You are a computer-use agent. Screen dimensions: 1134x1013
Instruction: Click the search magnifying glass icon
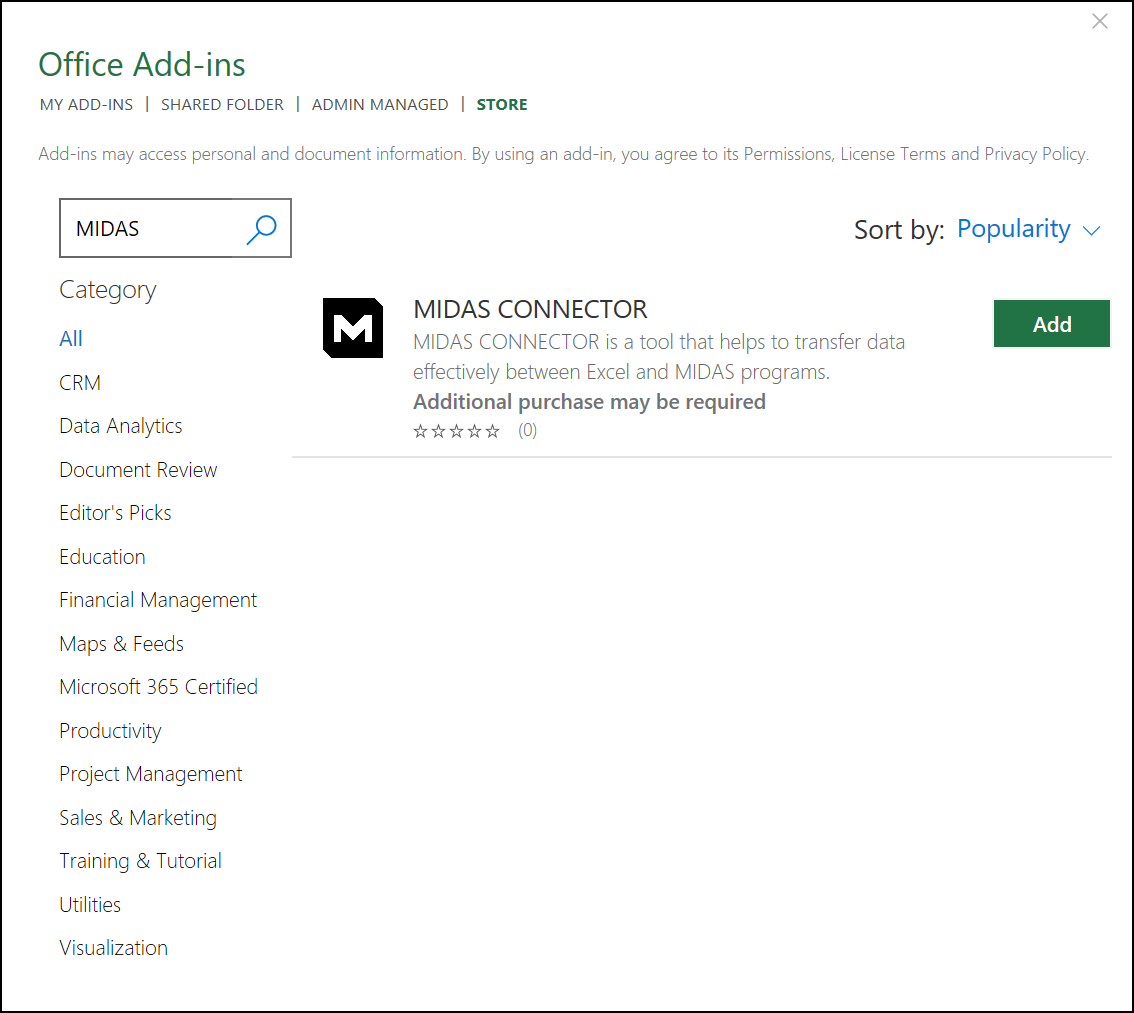click(261, 228)
